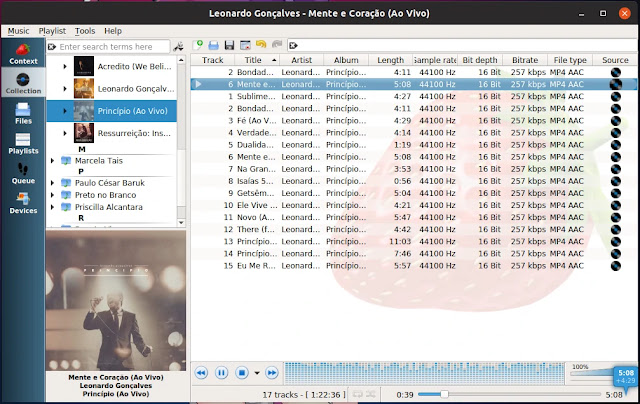Image resolution: width=640 pixels, height=404 pixels.
Task: Clear the playlist toolbar icon
Action: coord(245,45)
